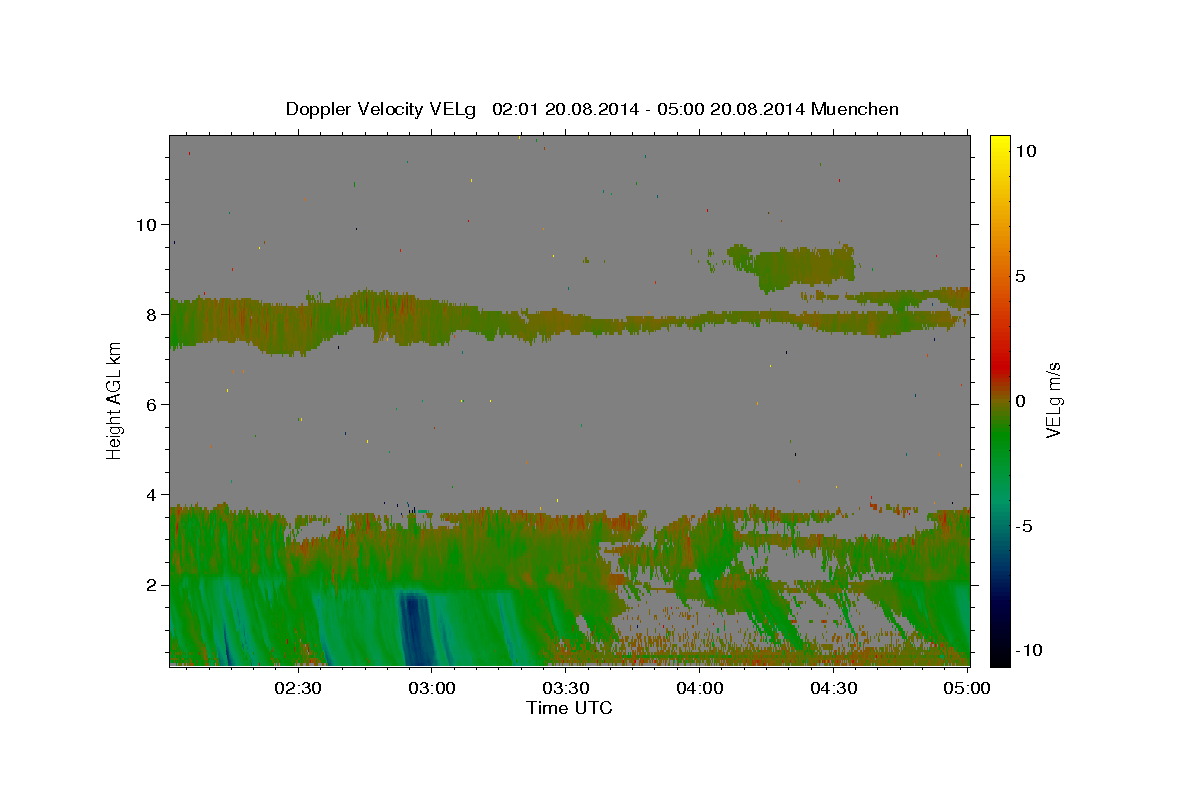Click the height tick label '4'

[x=150, y=495]
